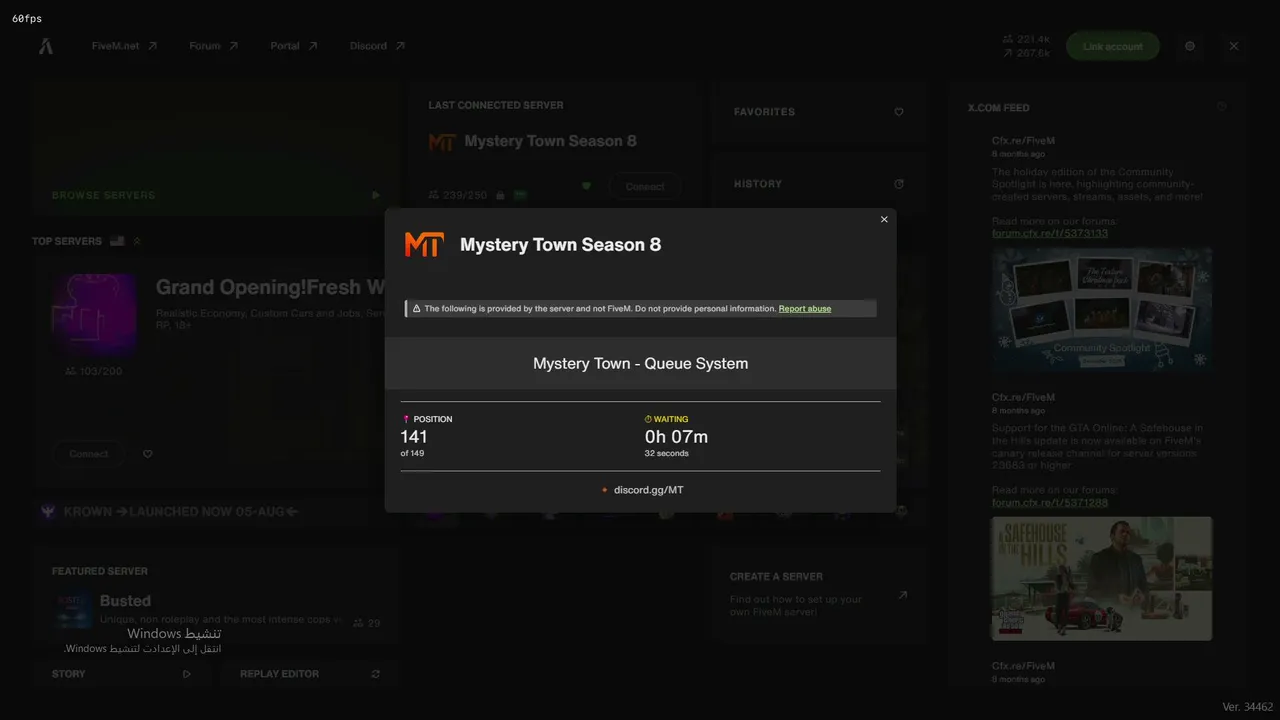Select the discord.gg/MT text
Image resolution: width=1280 pixels, height=720 pixels.
[x=649, y=490]
